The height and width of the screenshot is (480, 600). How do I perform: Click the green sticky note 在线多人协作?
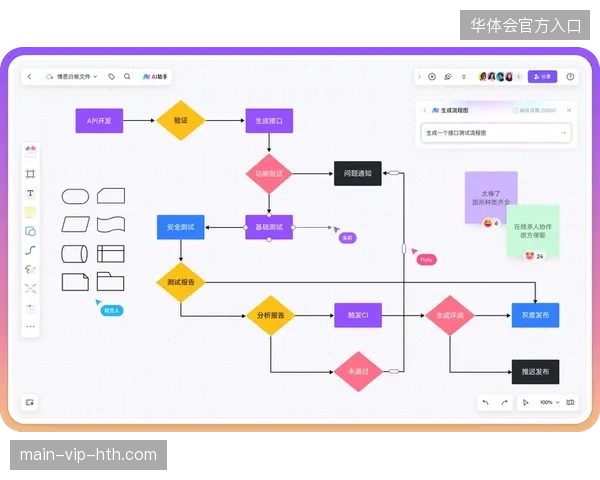click(x=533, y=230)
